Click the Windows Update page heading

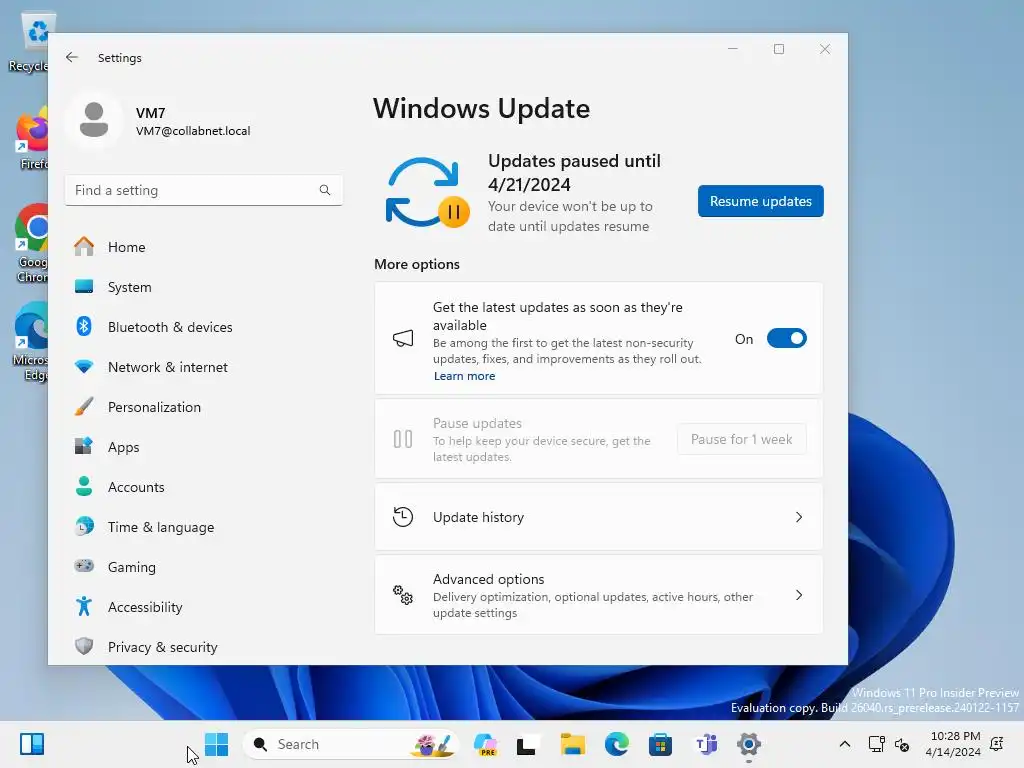(481, 108)
